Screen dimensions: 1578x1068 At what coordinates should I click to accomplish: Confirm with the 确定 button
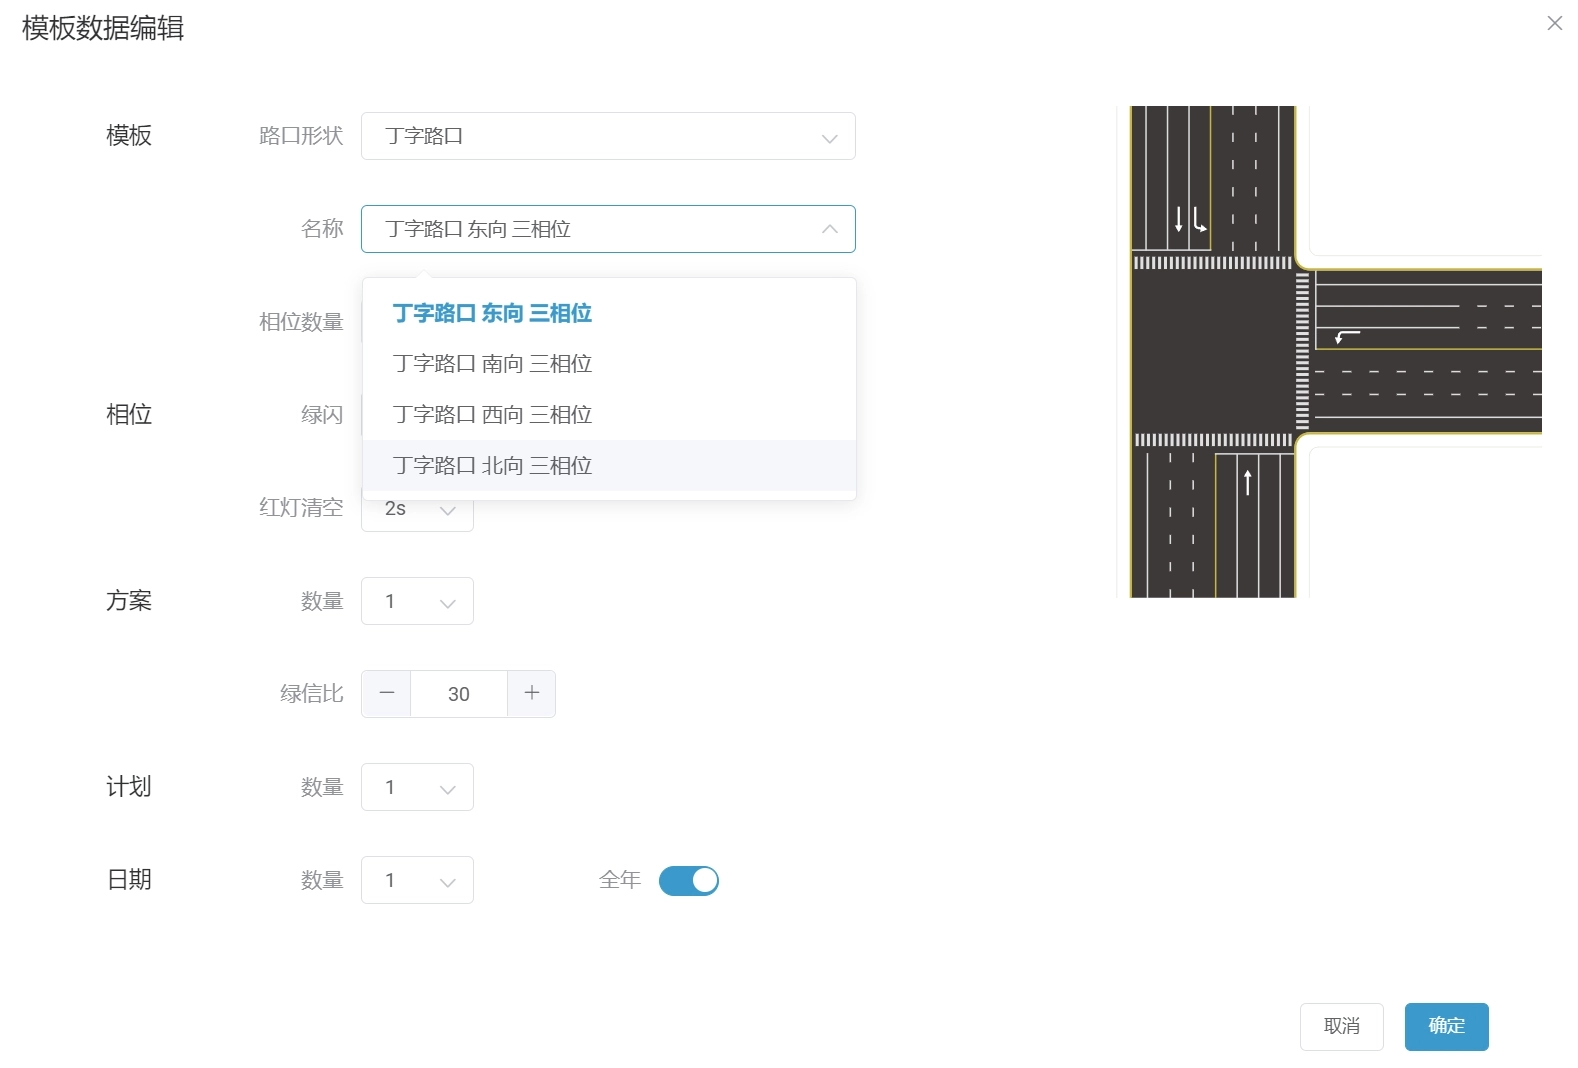click(1446, 1026)
